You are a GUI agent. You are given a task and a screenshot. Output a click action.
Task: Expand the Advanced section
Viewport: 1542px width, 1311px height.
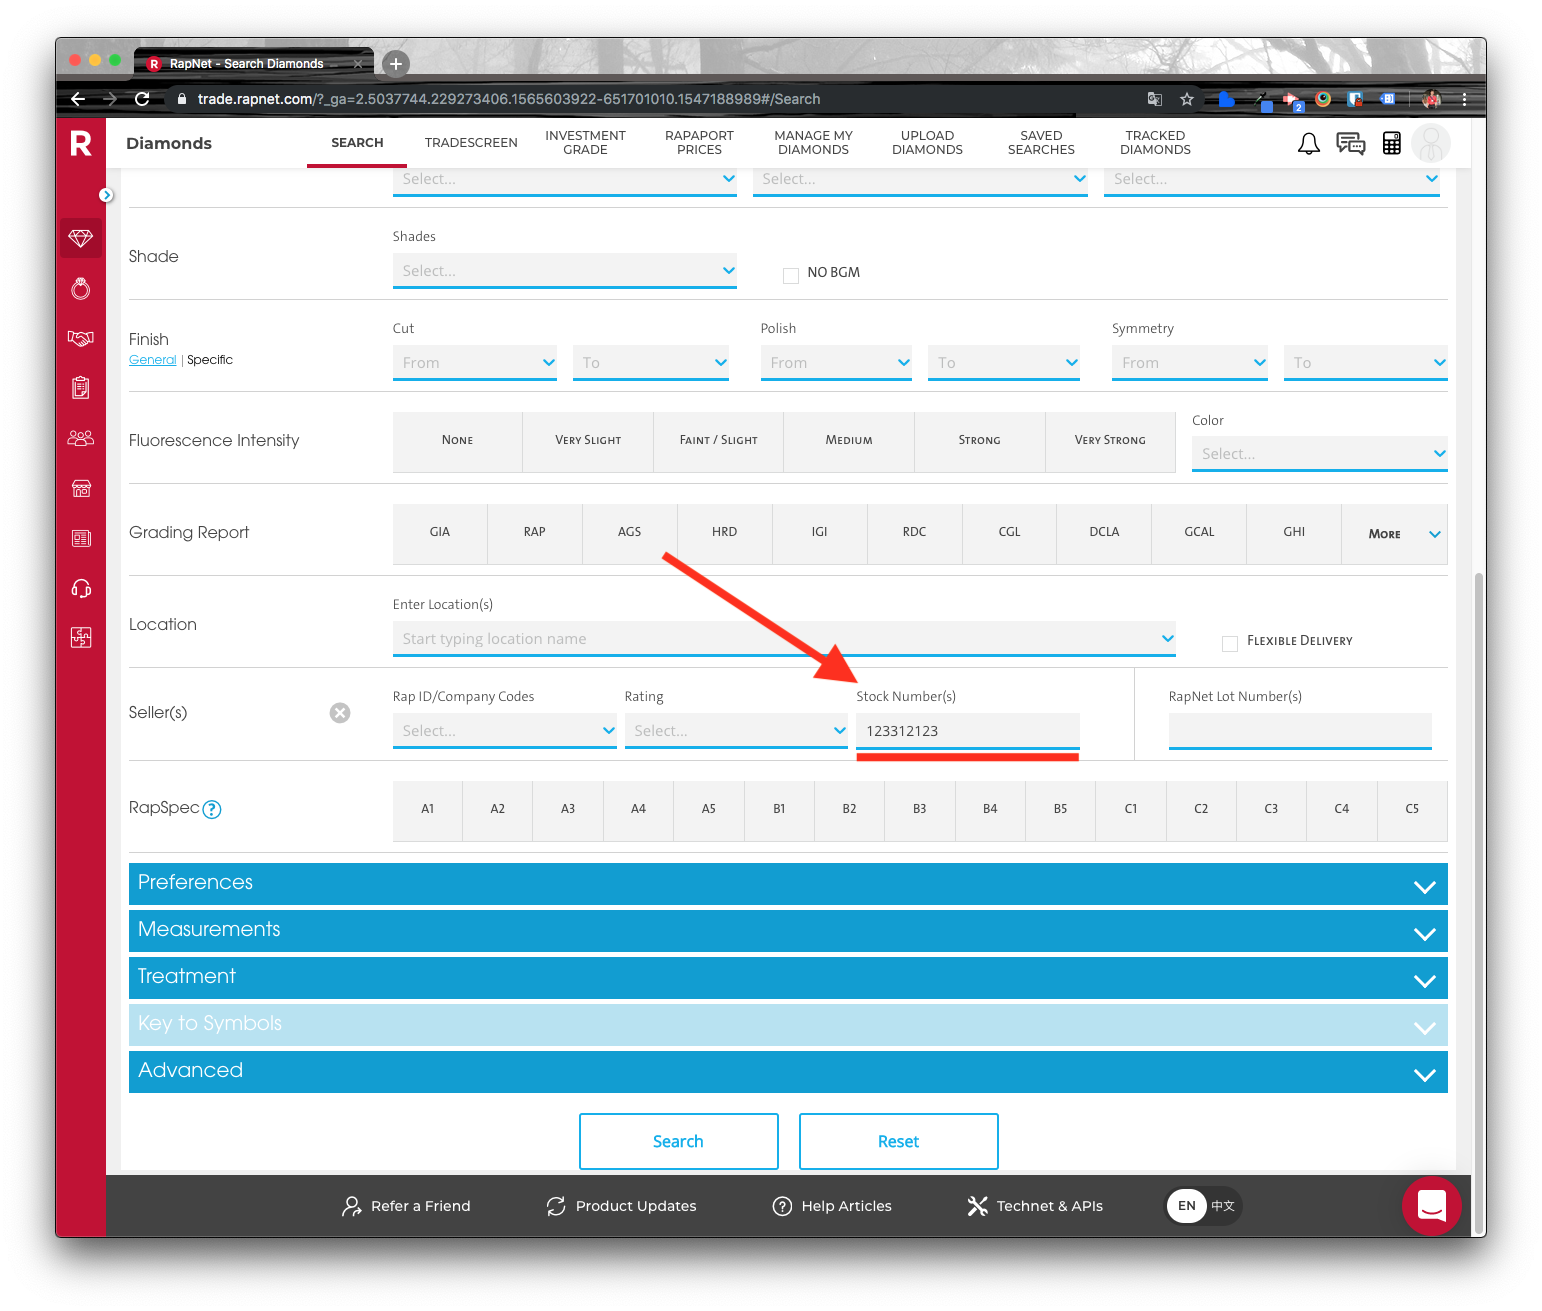(788, 1072)
